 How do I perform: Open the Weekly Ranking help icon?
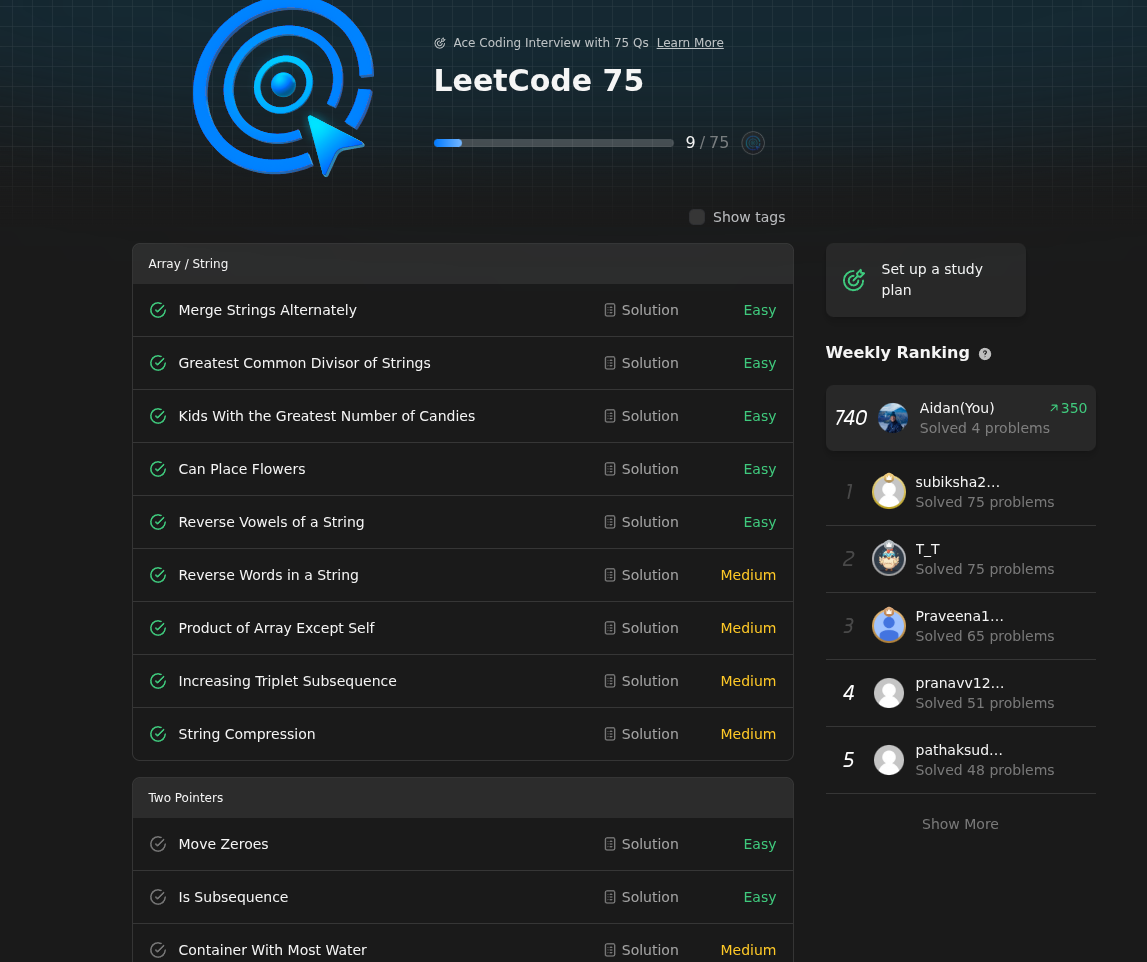pos(985,354)
